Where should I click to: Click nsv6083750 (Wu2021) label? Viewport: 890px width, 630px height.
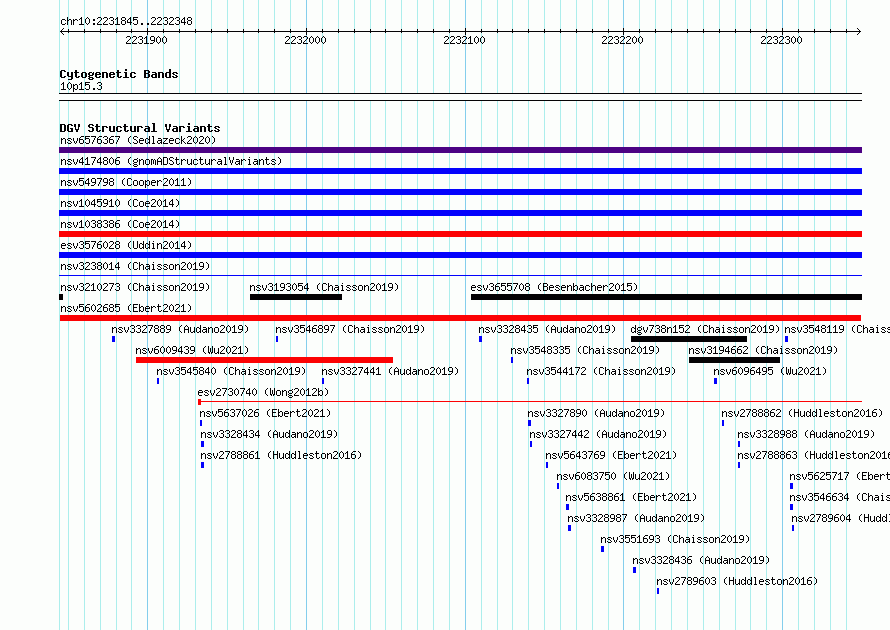(x=613, y=476)
